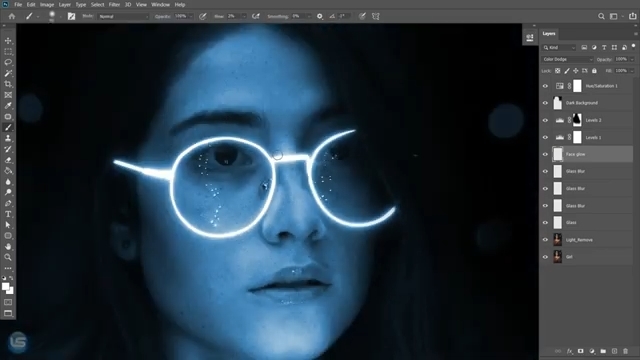Select the Move tool

(8, 41)
